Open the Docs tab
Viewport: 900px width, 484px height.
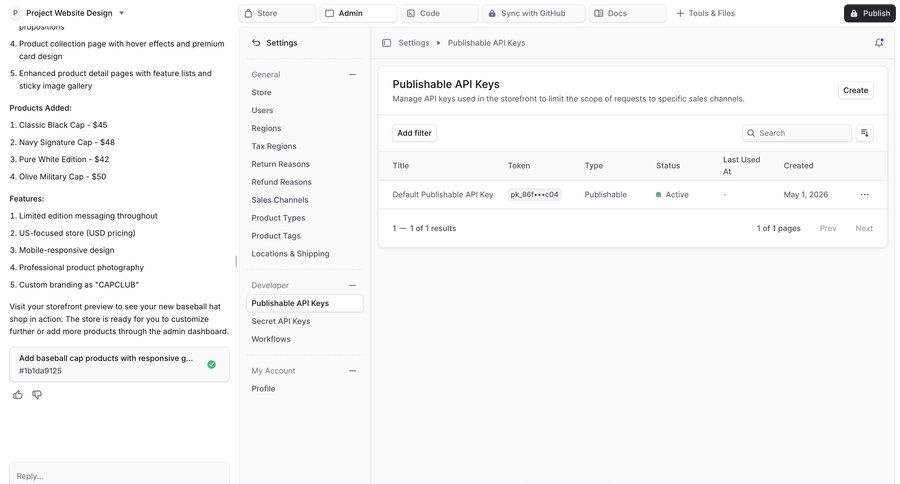point(628,13)
